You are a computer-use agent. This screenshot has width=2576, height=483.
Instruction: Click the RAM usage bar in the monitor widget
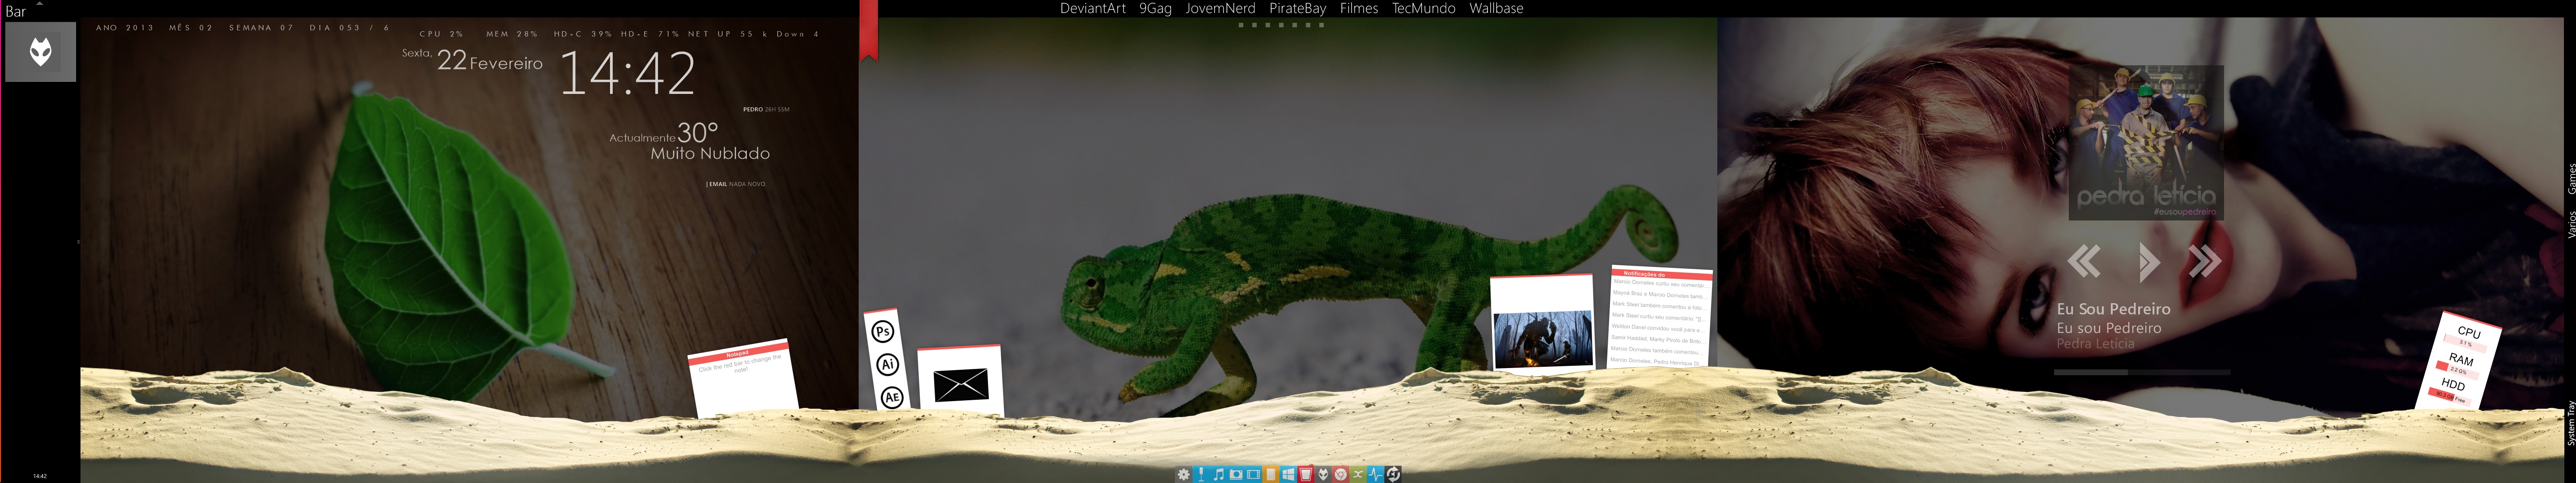click(2457, 371)
